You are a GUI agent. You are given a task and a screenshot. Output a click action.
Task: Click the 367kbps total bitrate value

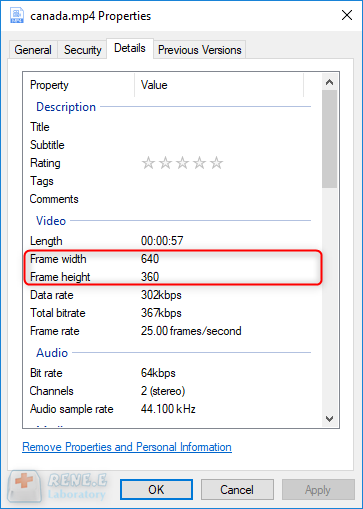click(161, 313)
